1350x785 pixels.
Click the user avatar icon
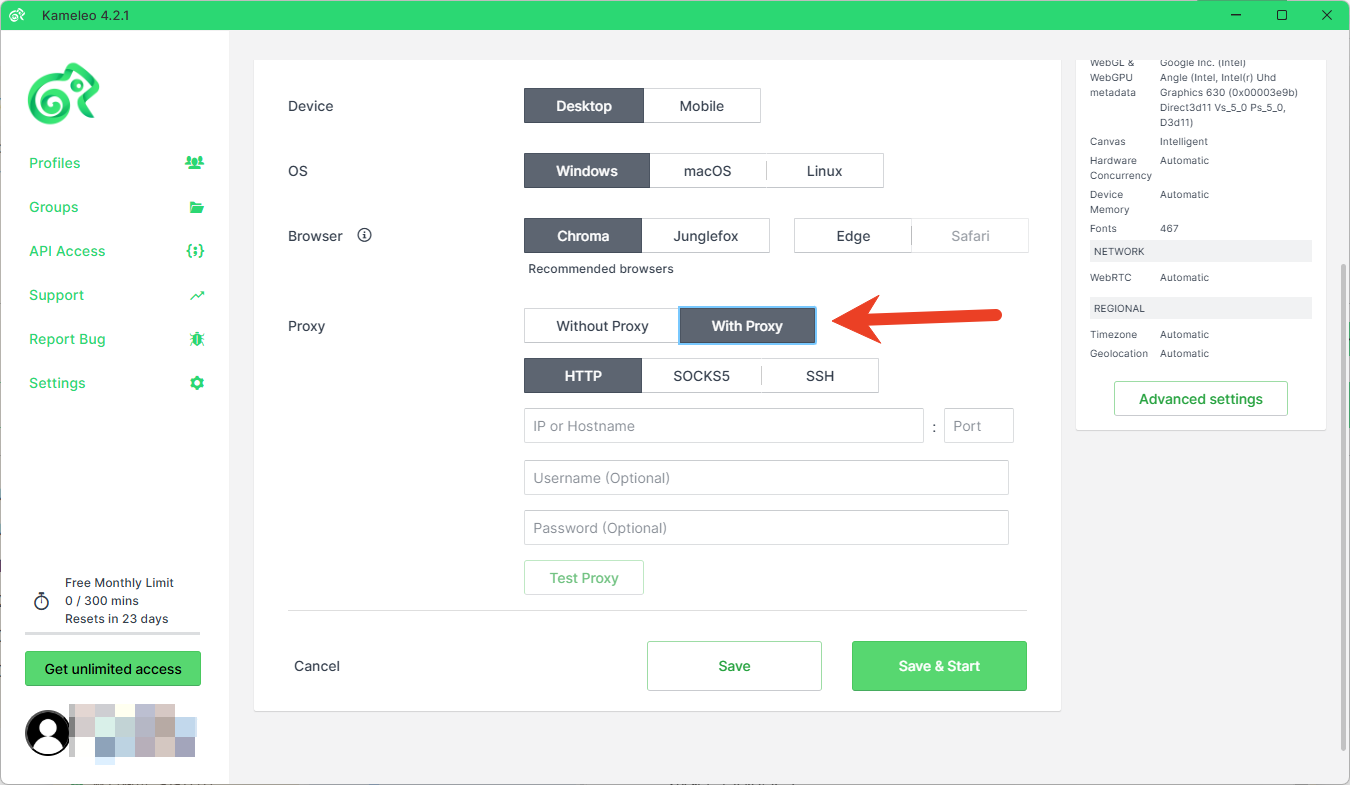(x=47, y=733)
